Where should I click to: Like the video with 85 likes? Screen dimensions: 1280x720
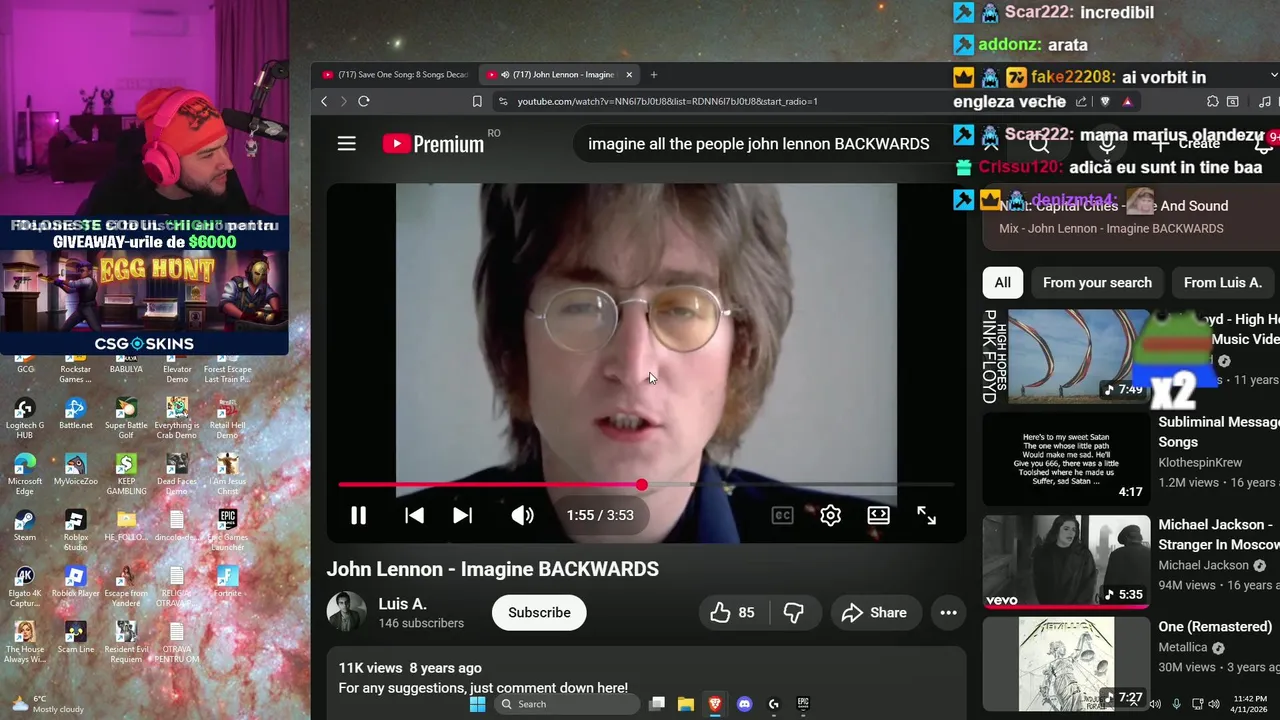pyautogui.click(x=732, y=613)
